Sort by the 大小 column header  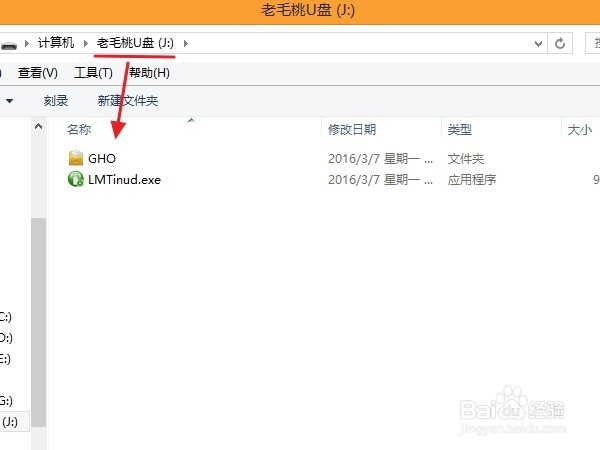pyautogui.click(x=580, y=129)
